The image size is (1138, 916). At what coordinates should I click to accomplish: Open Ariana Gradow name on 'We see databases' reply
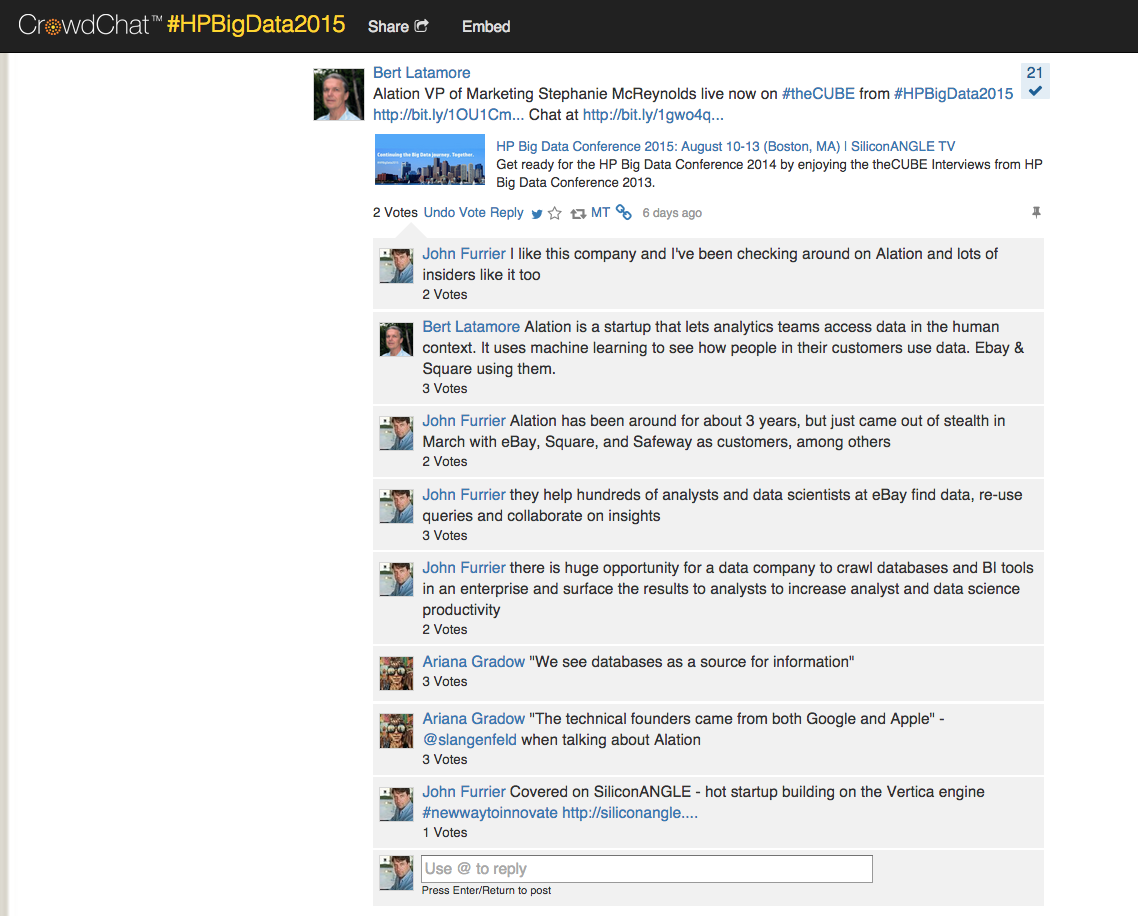[474, 662]
